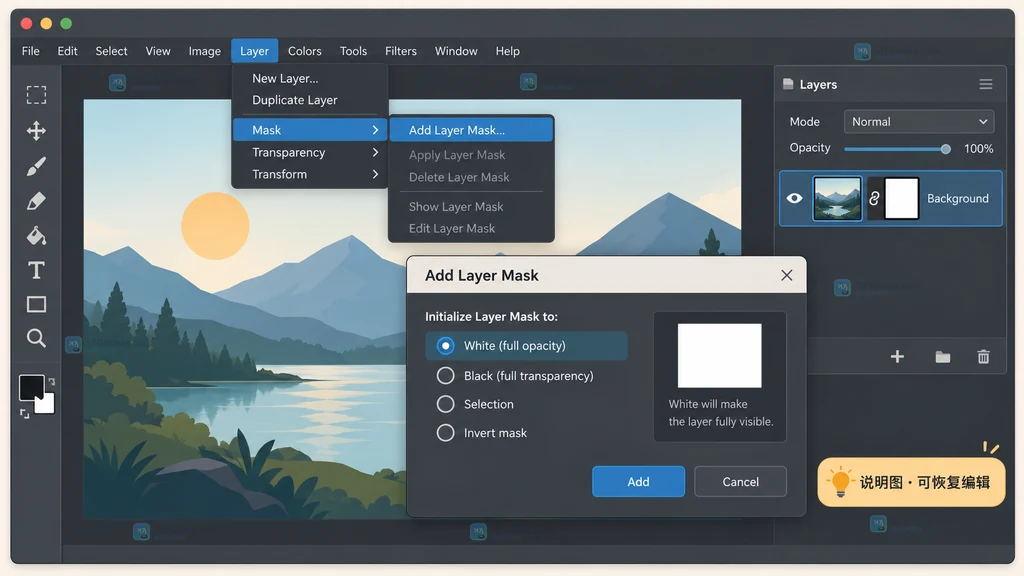Viewport: 1024px width, 576px height.
Task: Click the Add button in dialog
Action: pyautogui.click(x=638, y=481)
